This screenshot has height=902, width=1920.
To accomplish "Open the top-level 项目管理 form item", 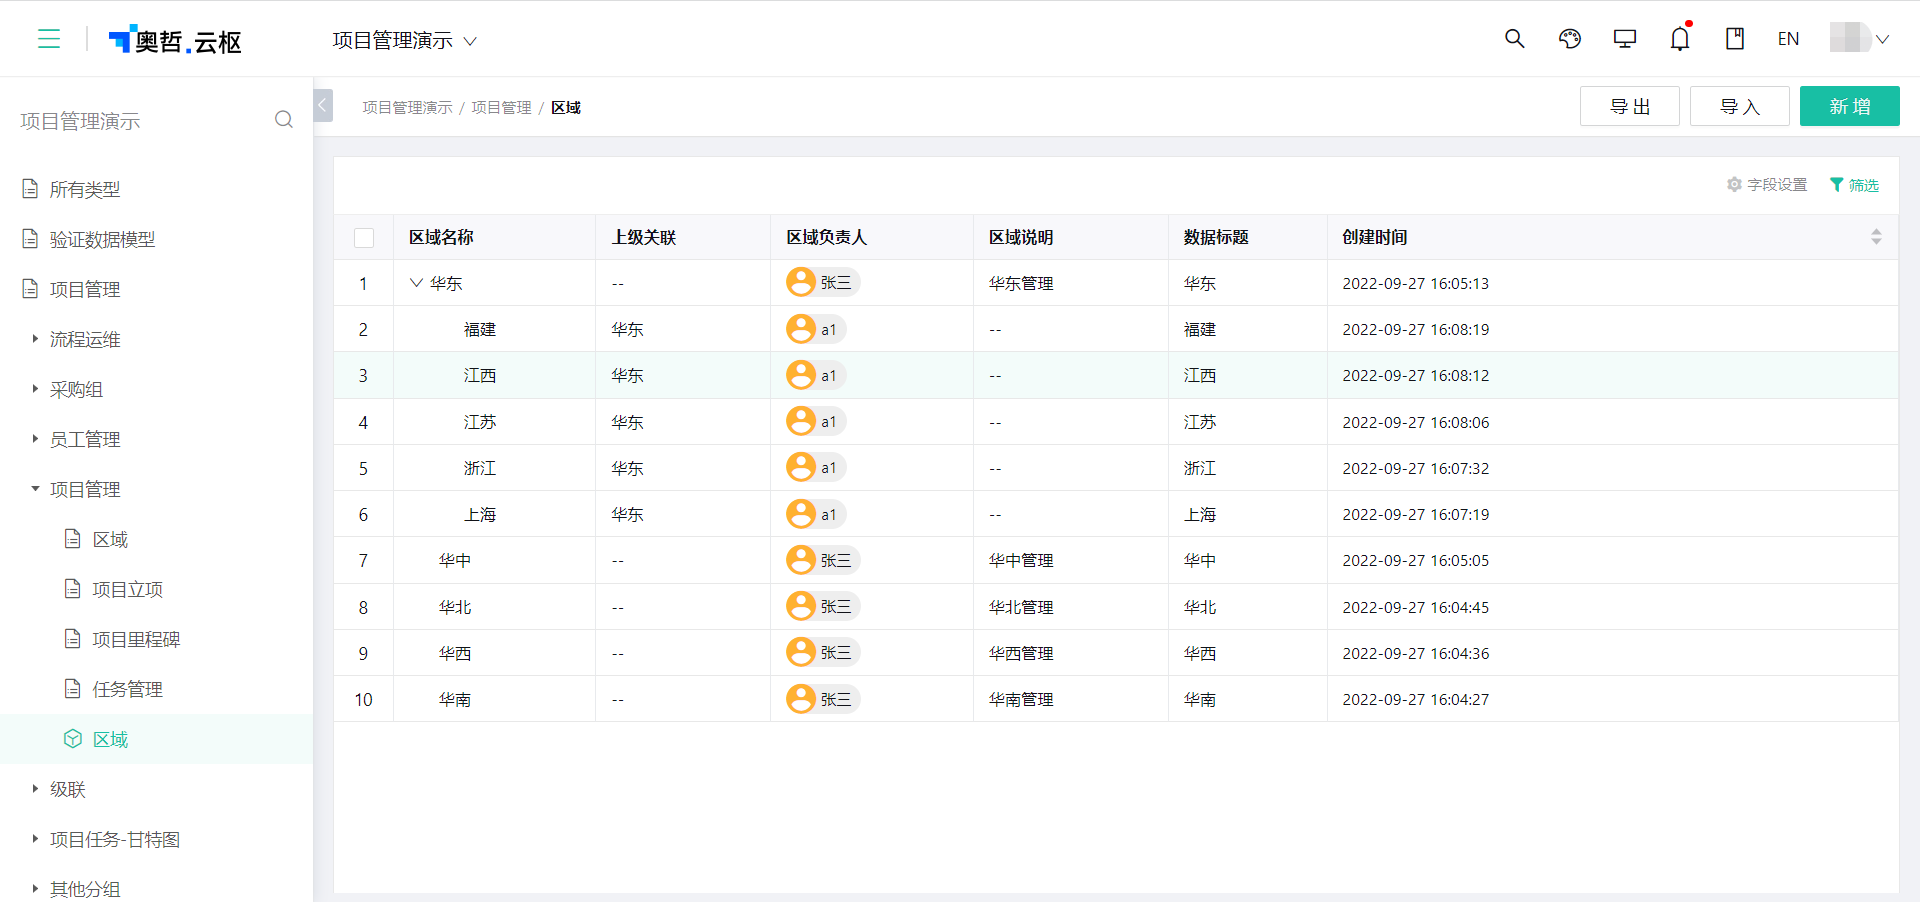I will point(85,289).
